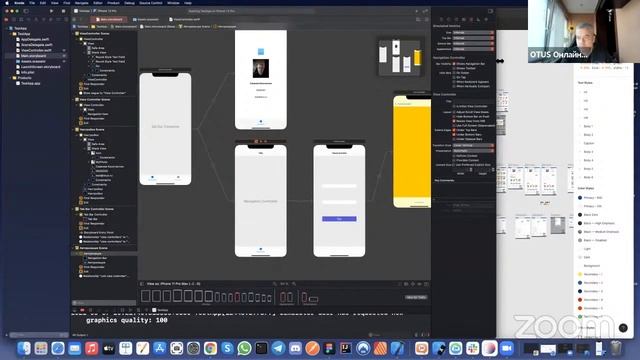
Task: Open the File inspector icon
Action: tap(441, 19)
